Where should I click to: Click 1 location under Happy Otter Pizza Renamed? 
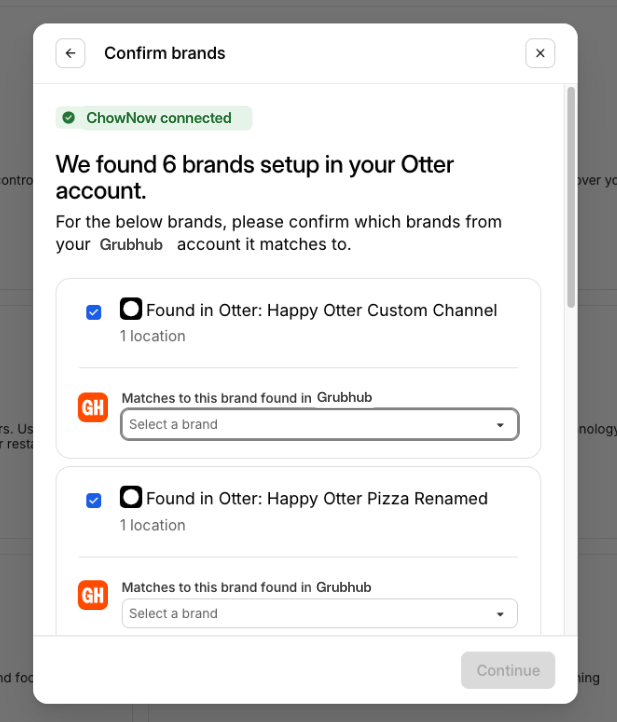click(x=153, y=525)
